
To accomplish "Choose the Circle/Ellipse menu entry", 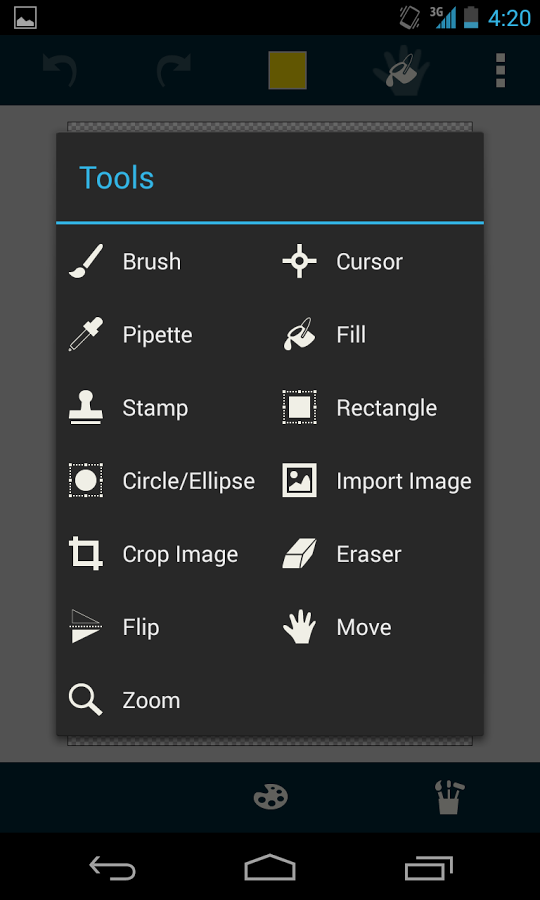I will pos(162,481).
